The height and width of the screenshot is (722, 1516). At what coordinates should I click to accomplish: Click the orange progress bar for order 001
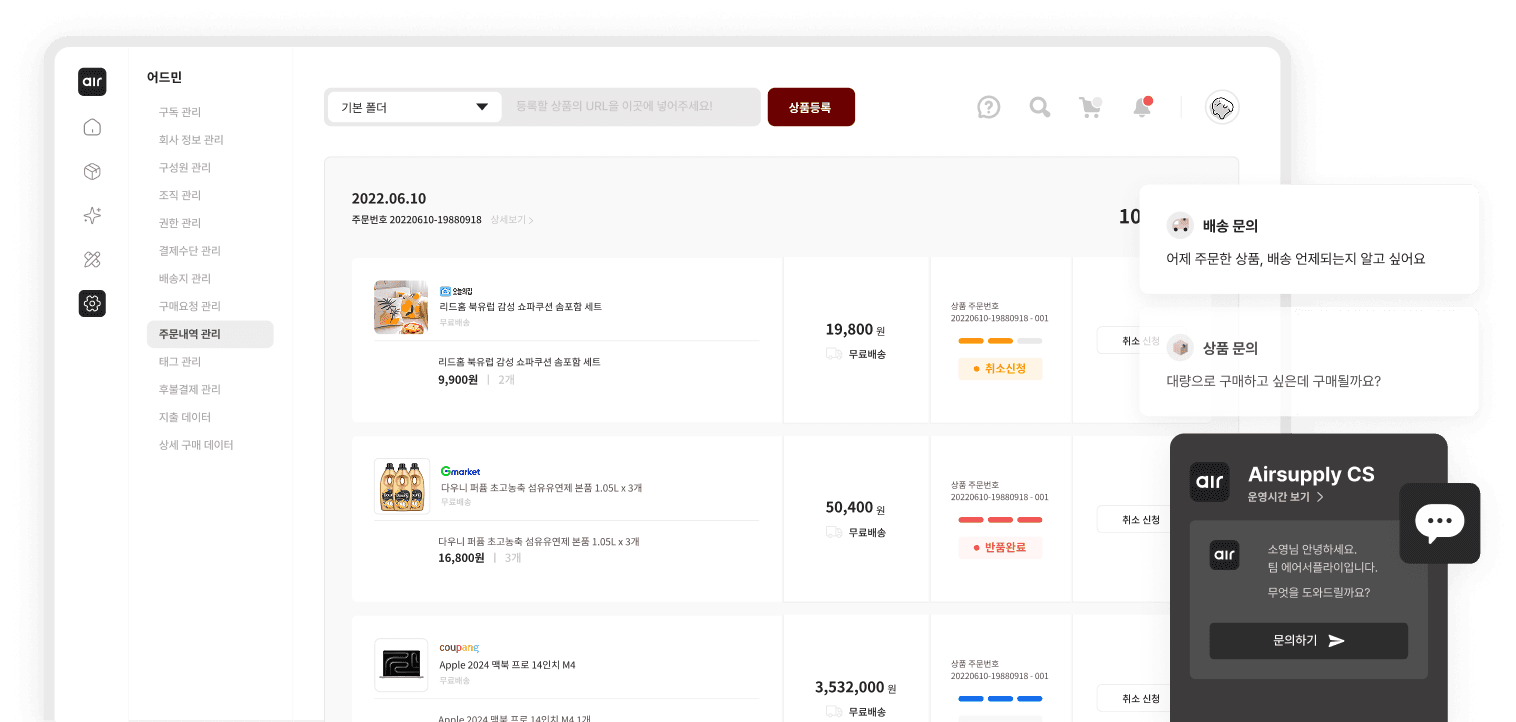coord(1000,341)
